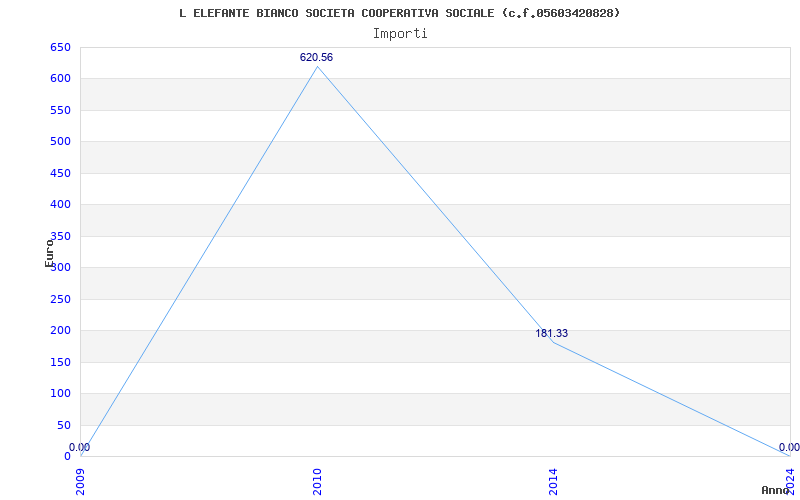Click the 50 y-axis tick label
The width and height of the screenshot is (800, 500).
(64, 425)
